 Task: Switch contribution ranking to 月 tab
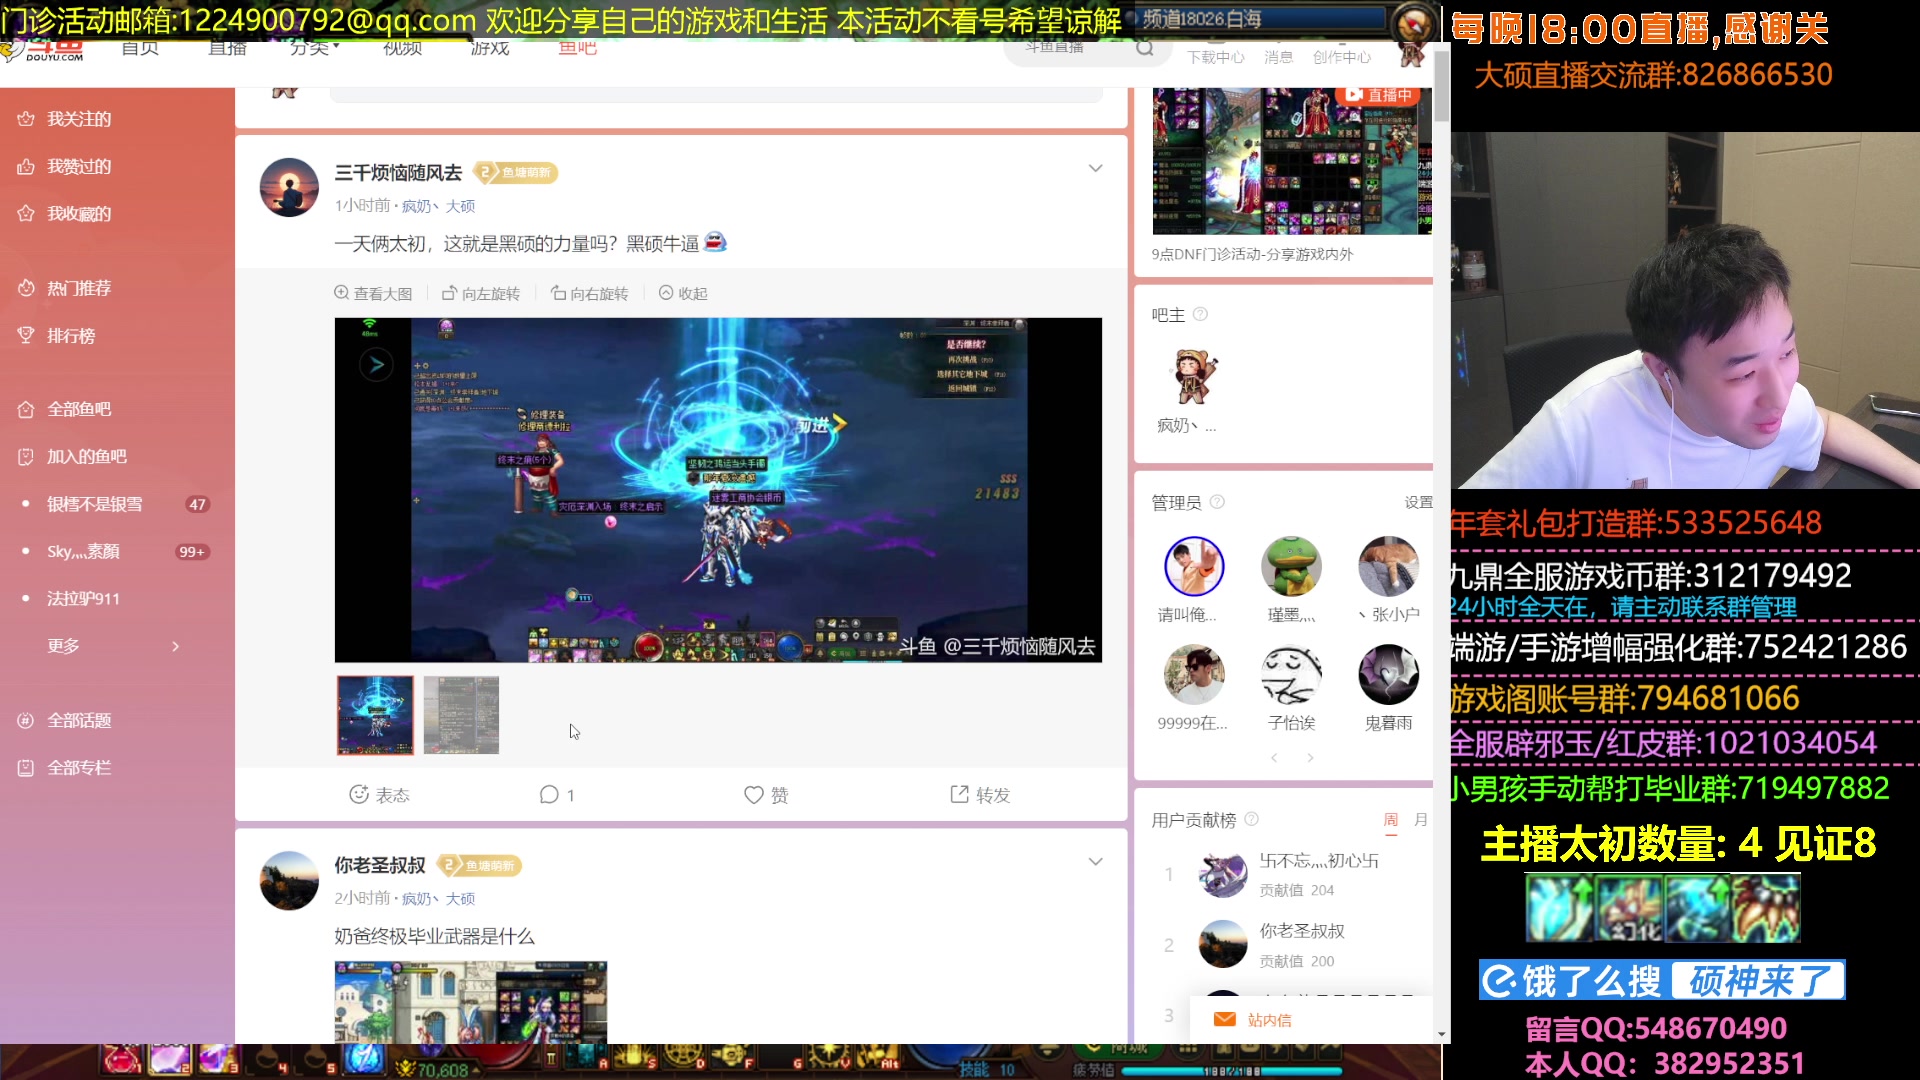pyautogui.click(x=1421, y=820)
